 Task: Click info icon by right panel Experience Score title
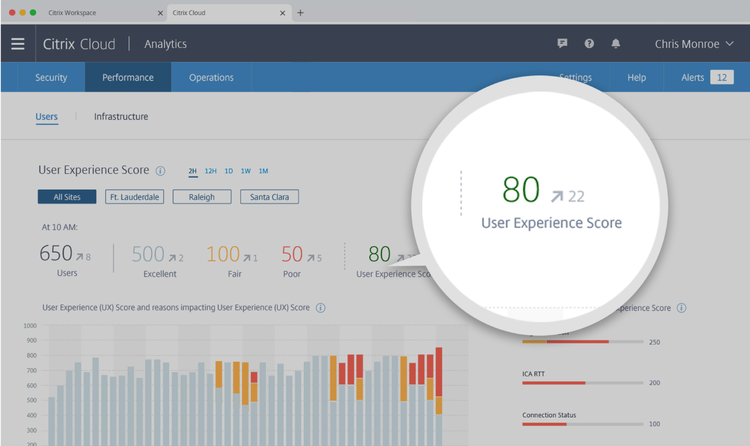point(682,308)
